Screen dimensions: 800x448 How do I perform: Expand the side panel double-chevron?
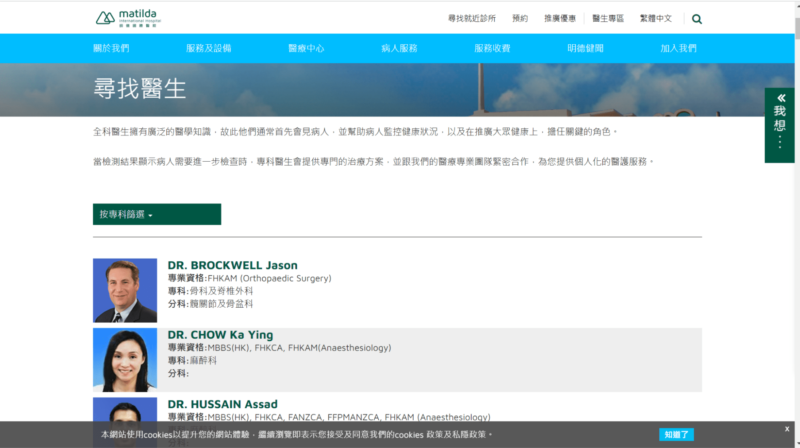tap(780, 98)
